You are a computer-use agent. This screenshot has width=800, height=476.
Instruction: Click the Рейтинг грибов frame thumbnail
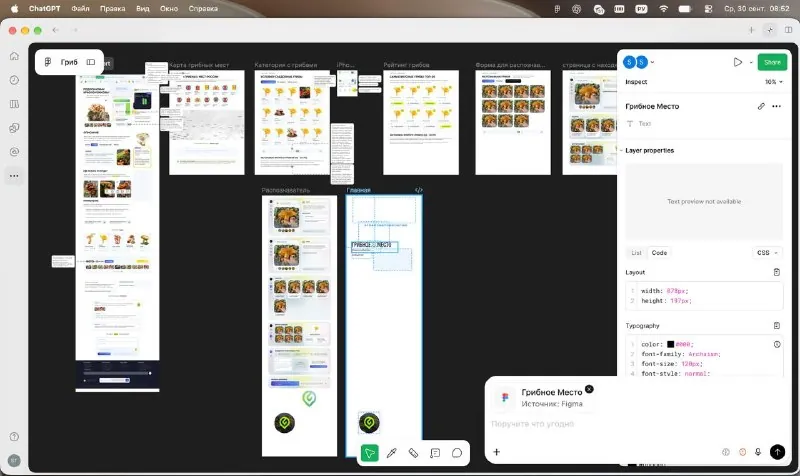421,122
